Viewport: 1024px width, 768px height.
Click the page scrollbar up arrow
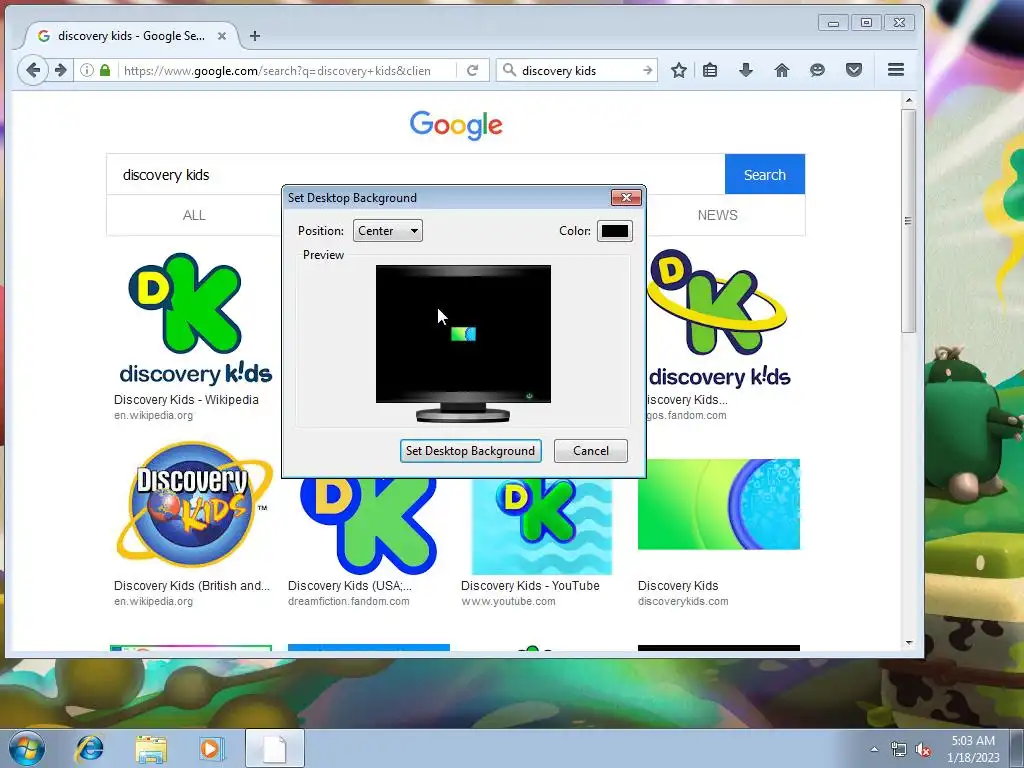point(908,101)
